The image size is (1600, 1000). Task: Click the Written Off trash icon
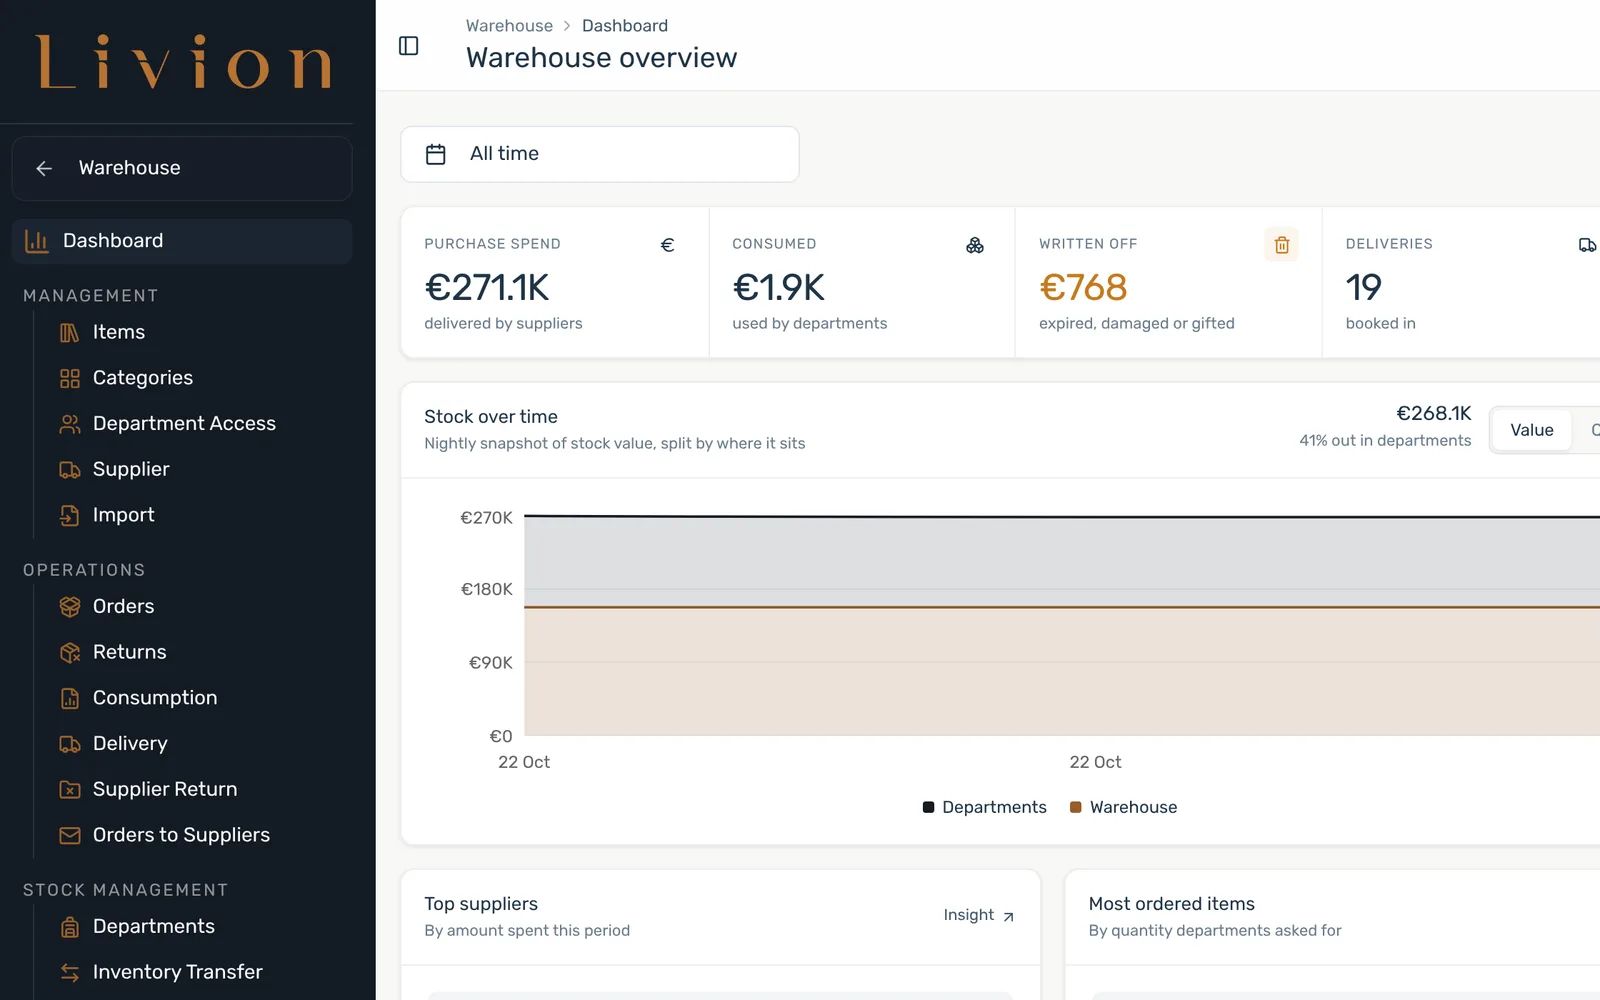tap(1281, 245)
